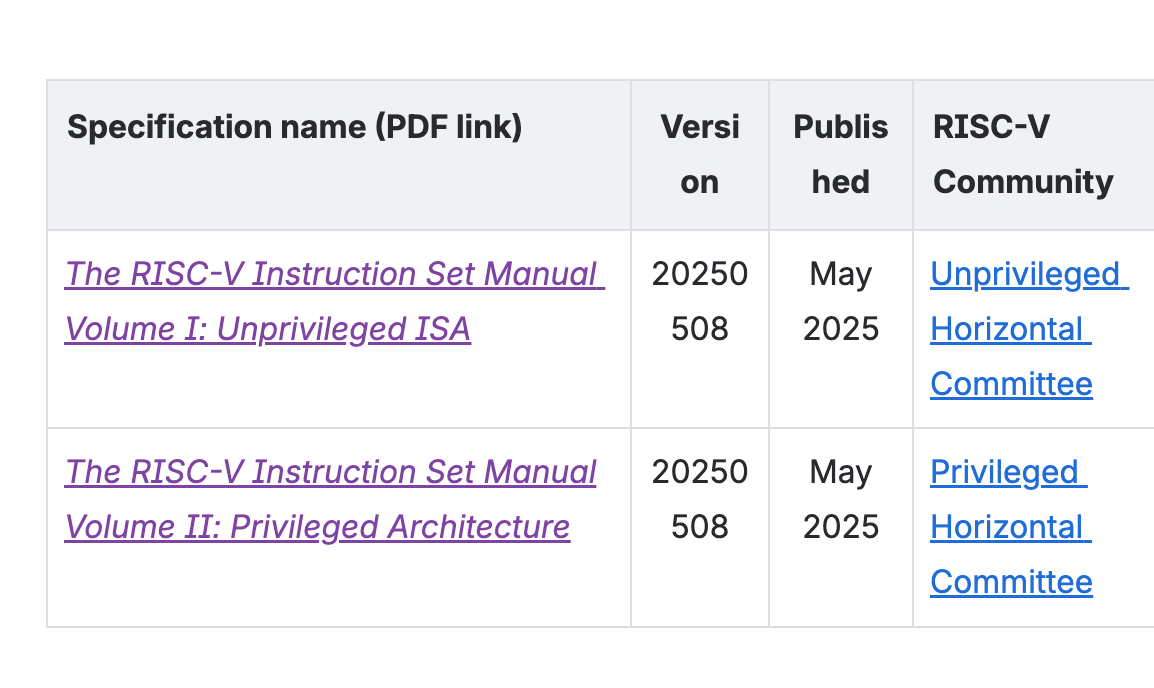The height and width of the screenshot is (688, 1154).
Task: Open the "Privileged" committee link word
Action: click(x=1004, y=472)
